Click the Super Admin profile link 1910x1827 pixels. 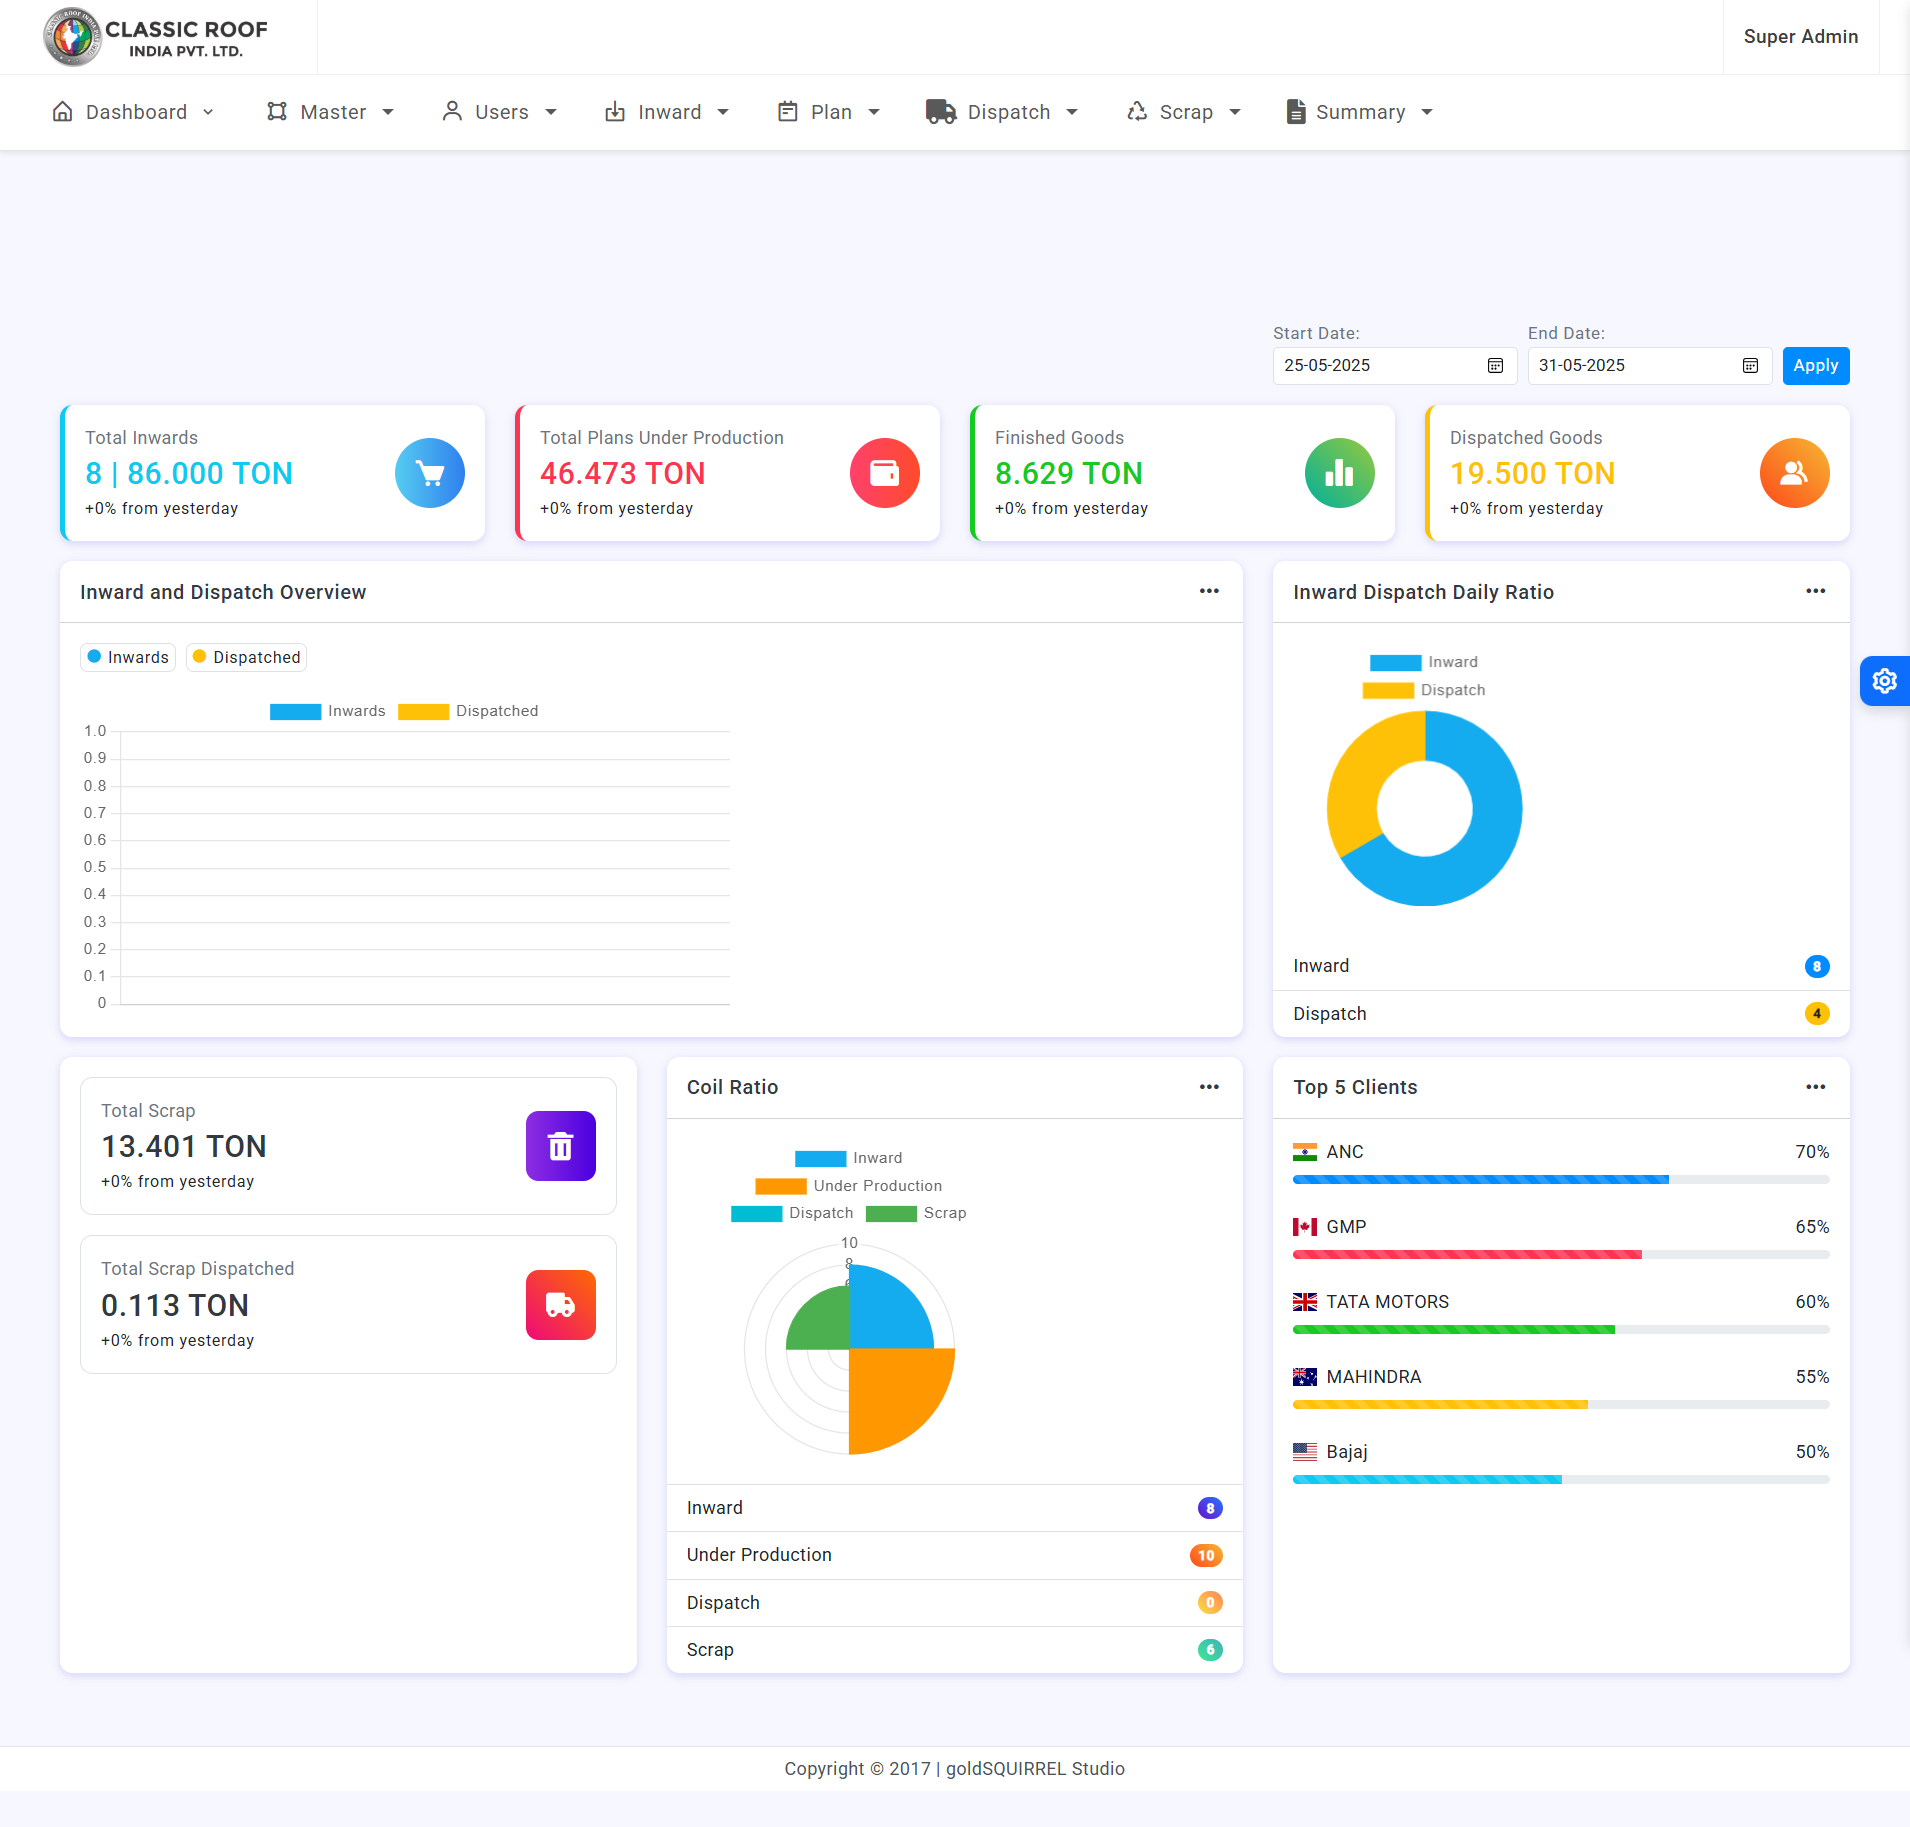point(1800,37)
